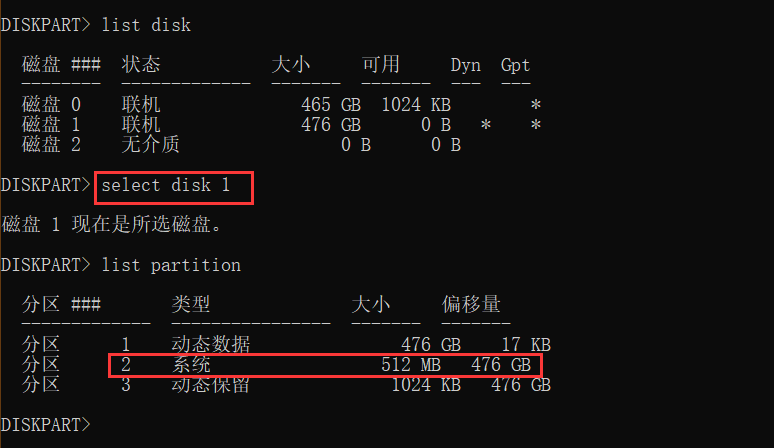Click the Dyn asterisk for disk 1
Viewport: 774px width, 448px height.
[486, 126]
